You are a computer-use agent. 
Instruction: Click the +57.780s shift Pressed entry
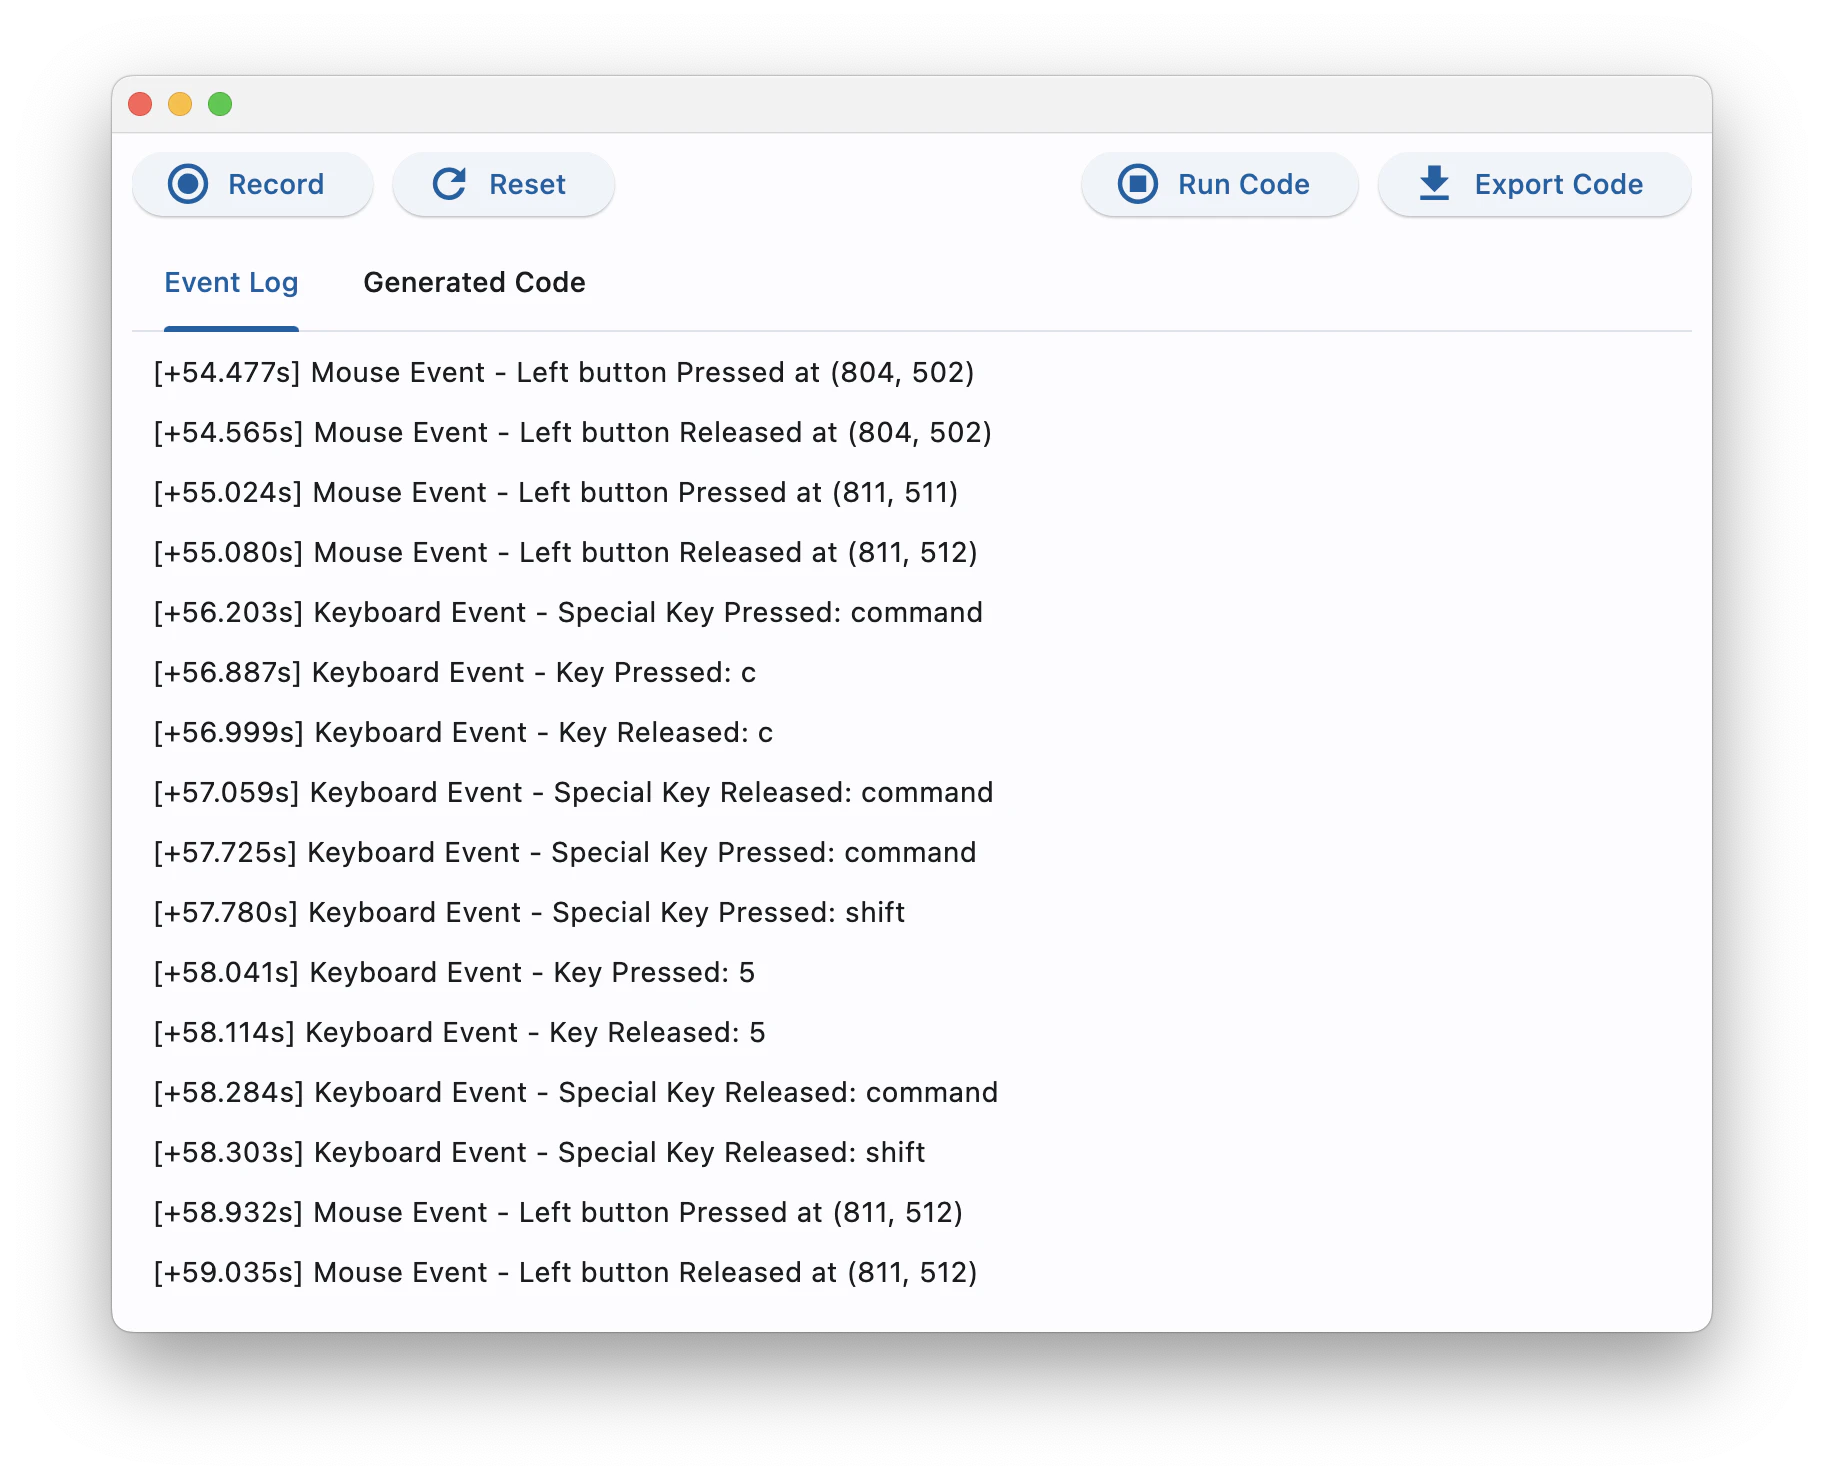[529, 913]
